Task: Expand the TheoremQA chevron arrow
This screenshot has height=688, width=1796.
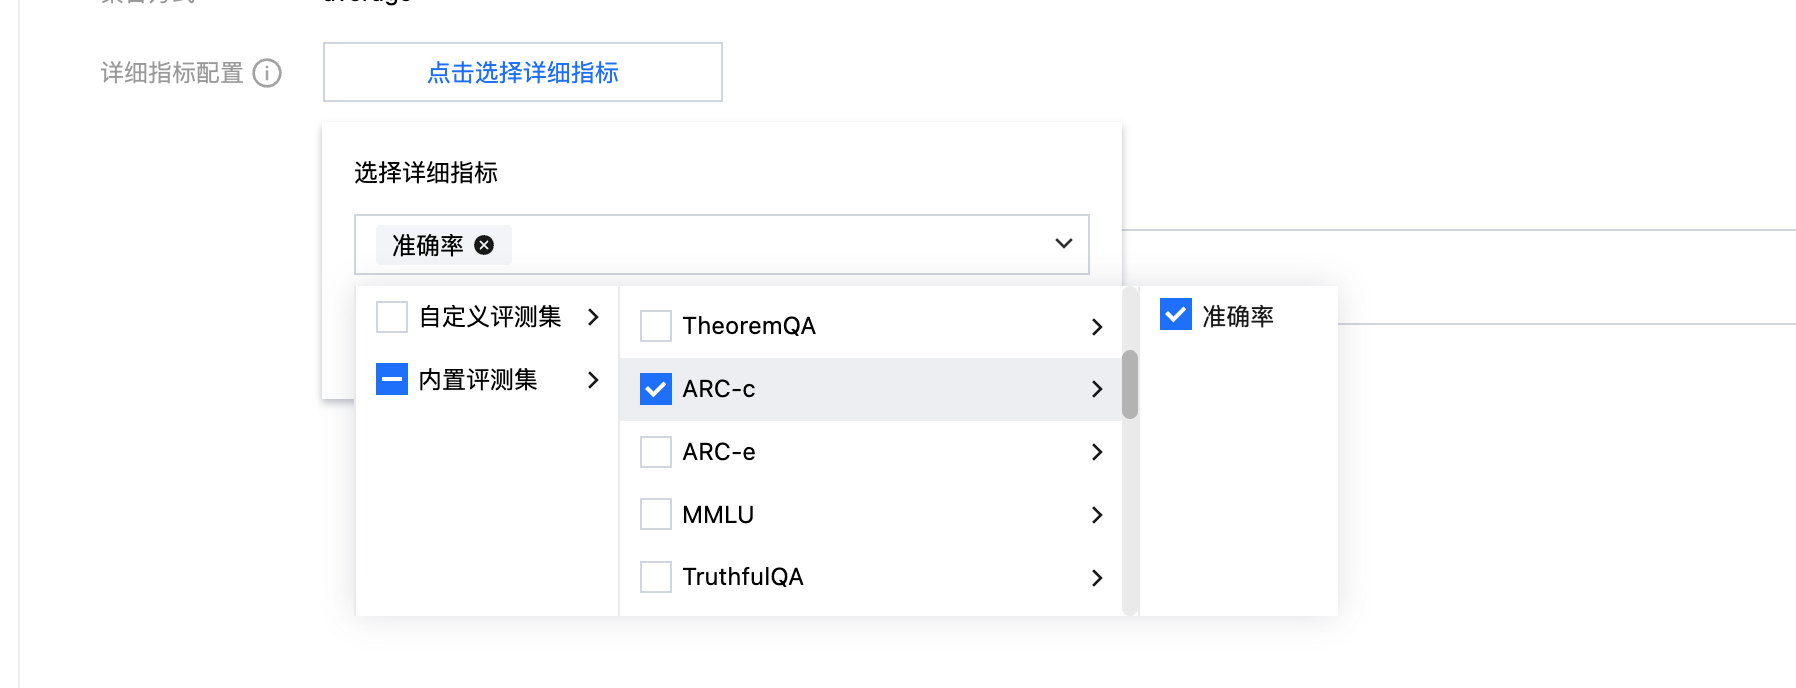Action: pos(1097,327)
